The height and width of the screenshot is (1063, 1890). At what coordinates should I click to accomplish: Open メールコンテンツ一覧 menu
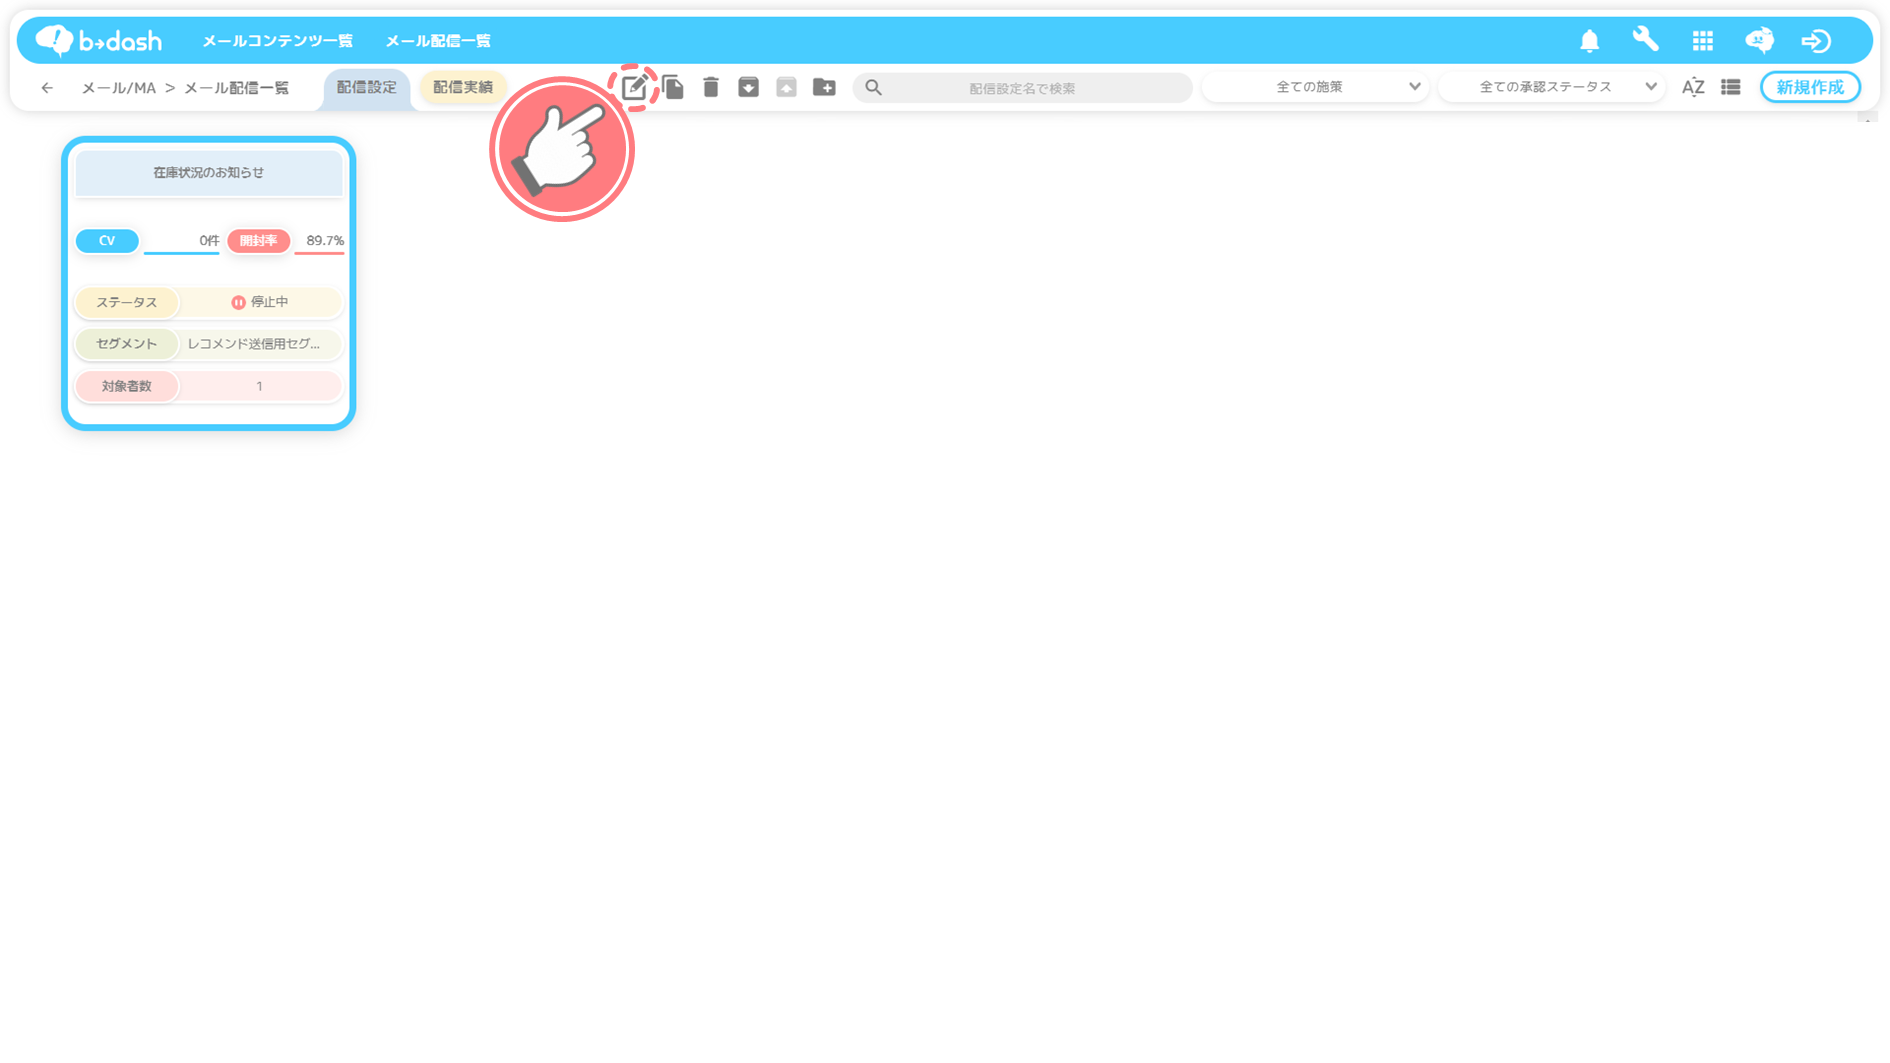point(277,41)
